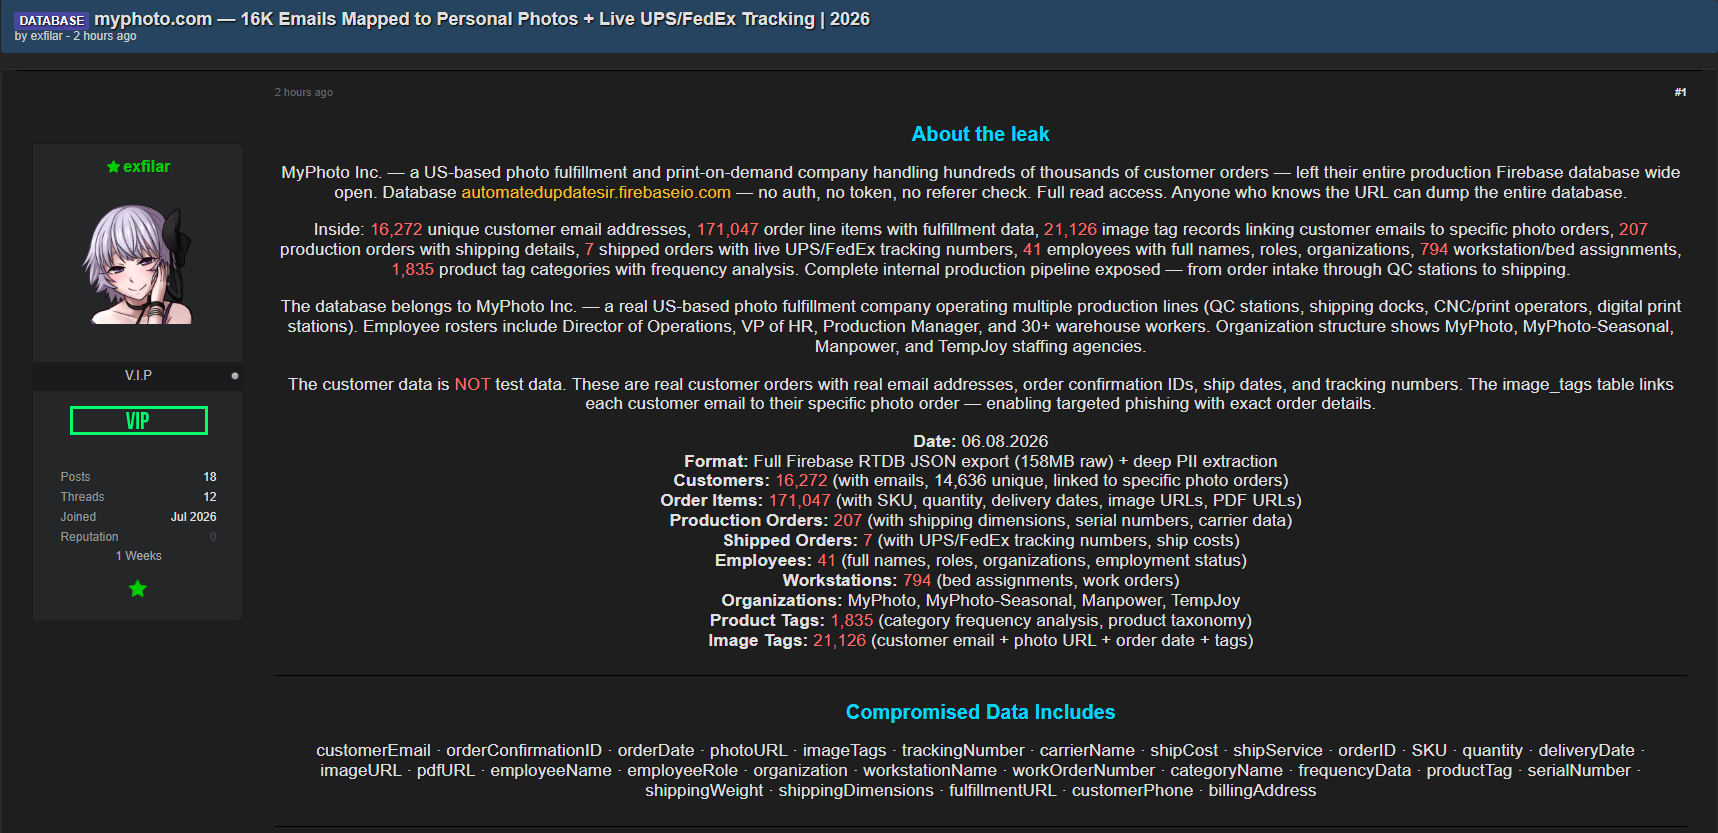Open exfilar's profile from the thread byline
Screen dimensions: 1718x833
tap(46, 36)
